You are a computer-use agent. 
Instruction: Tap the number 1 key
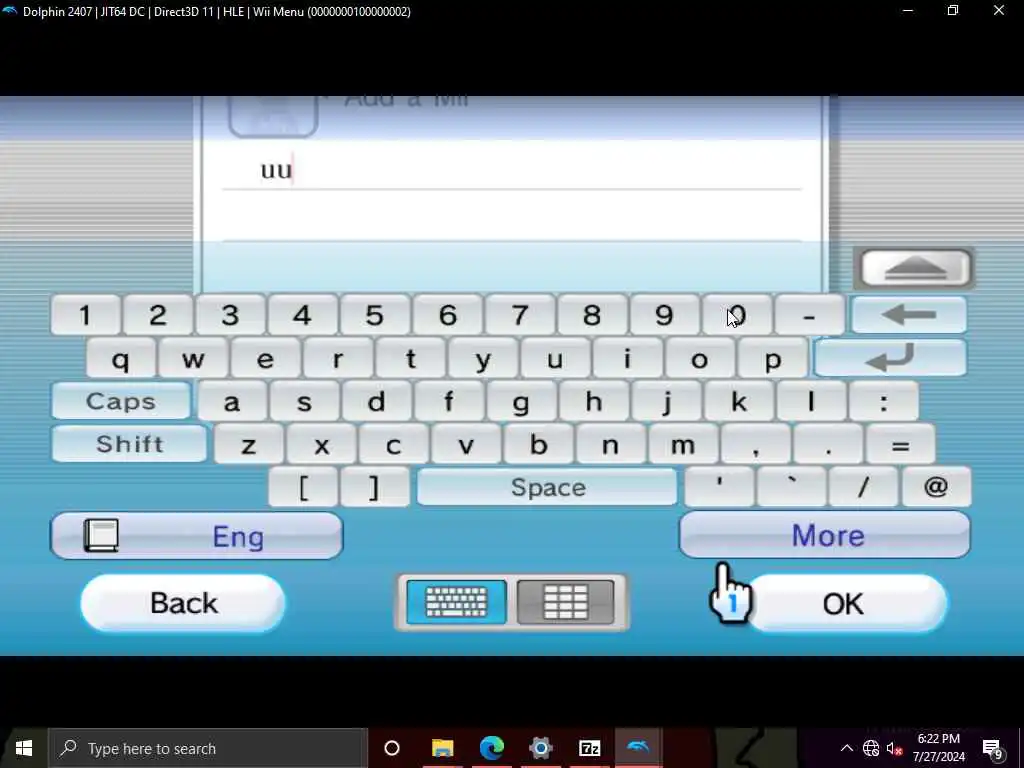click(x=86, y=315)
